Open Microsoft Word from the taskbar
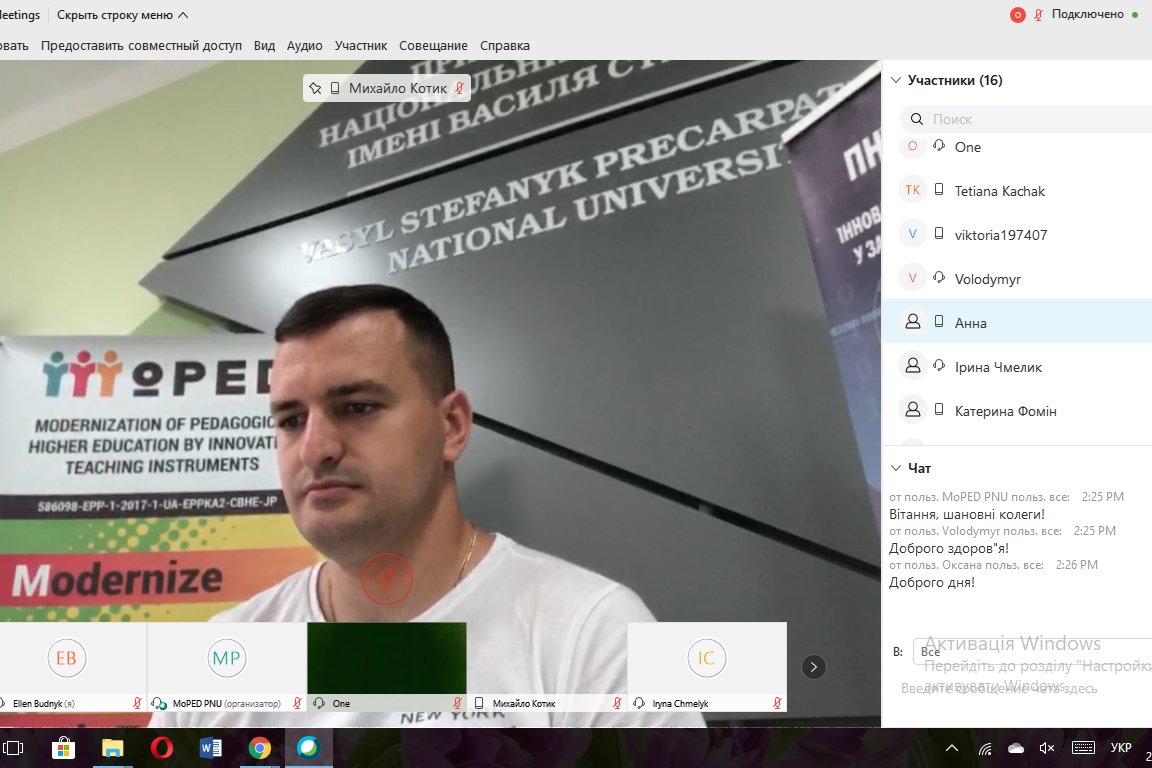 [x=210, y=748]
